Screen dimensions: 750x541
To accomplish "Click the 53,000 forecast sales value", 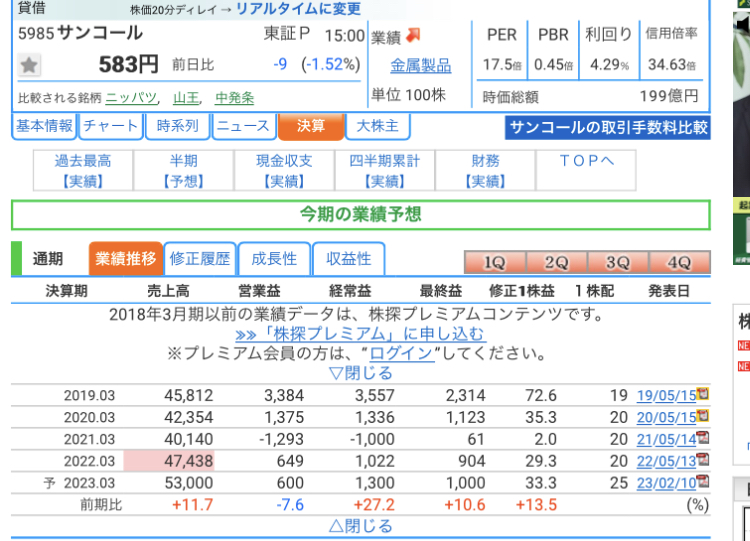I will pos(188,483).
